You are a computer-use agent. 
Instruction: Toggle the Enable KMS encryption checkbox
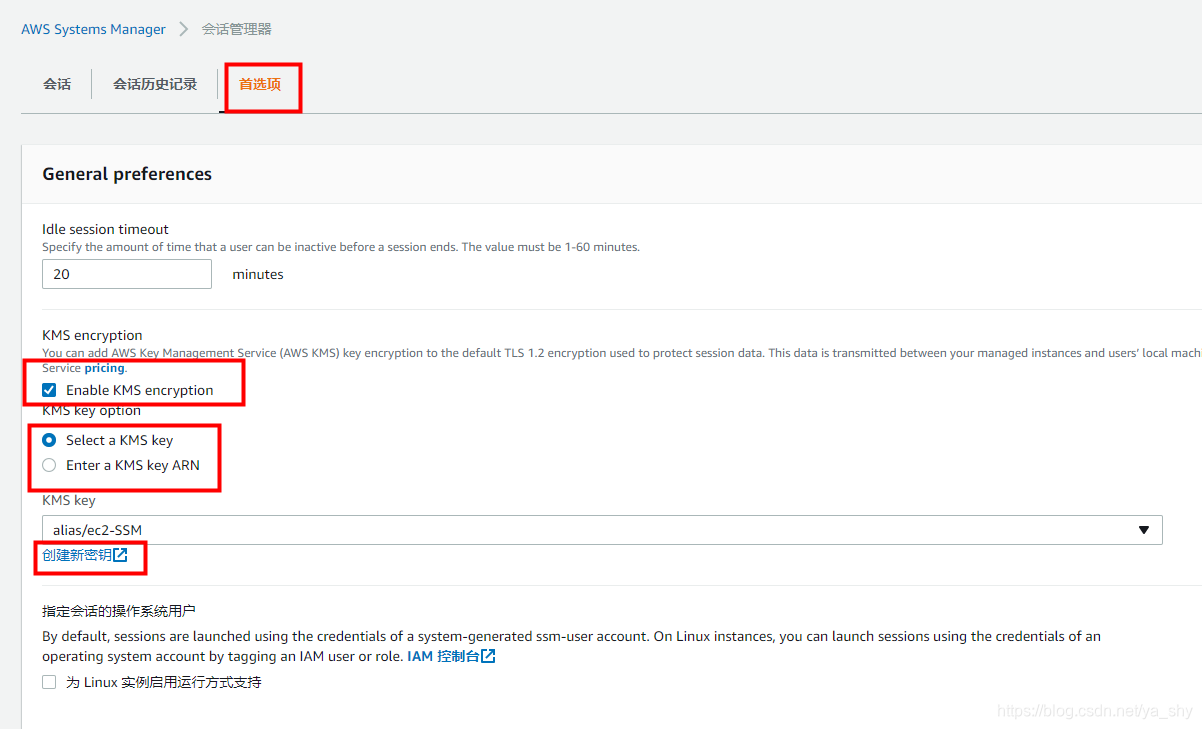49,390
